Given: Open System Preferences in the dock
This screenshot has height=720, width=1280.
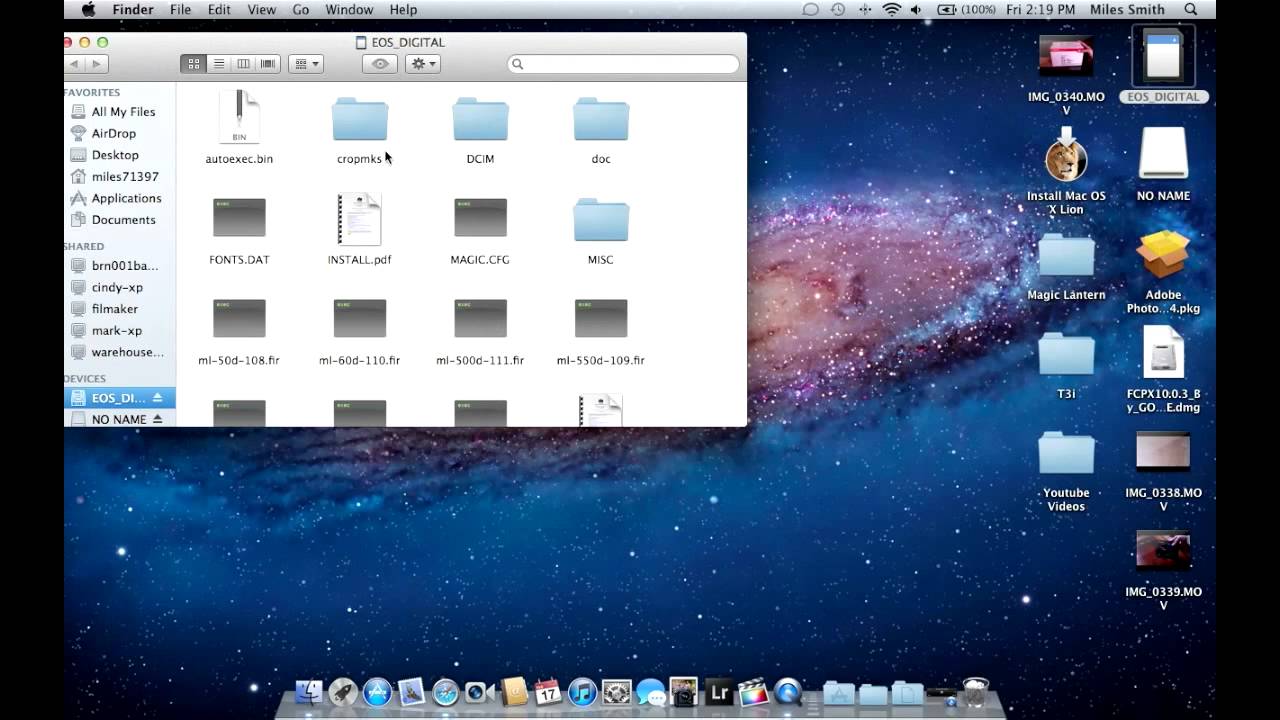Looking at the screenshot, I should tap(616, 692).
